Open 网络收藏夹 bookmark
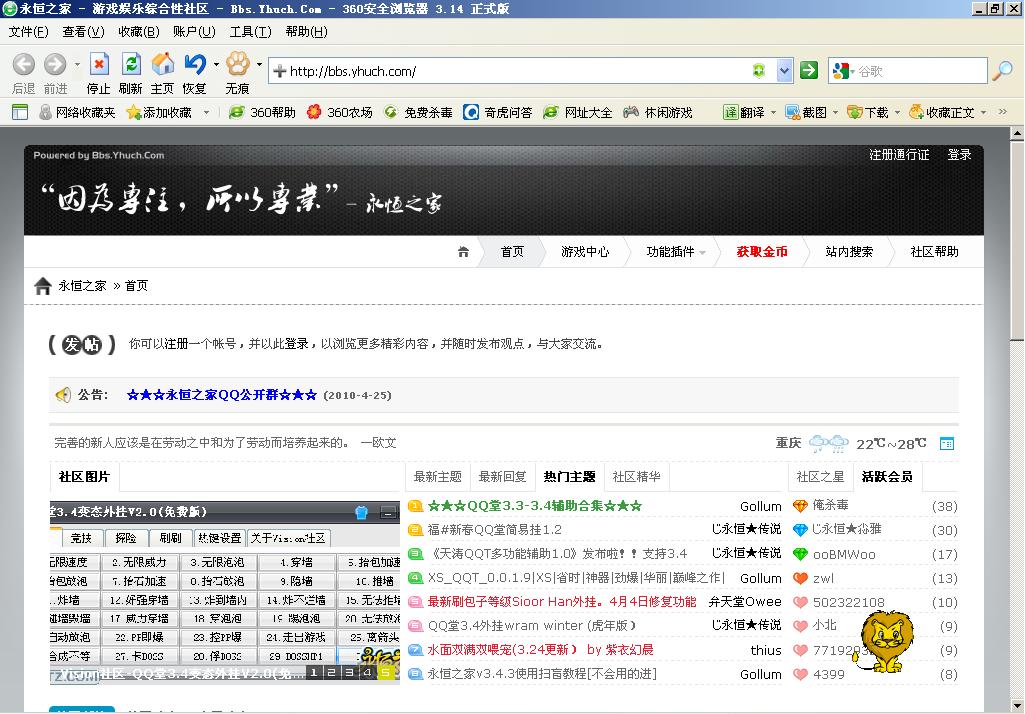The height and width of the screenshot is (714, 1025). [x=77, y=112]
